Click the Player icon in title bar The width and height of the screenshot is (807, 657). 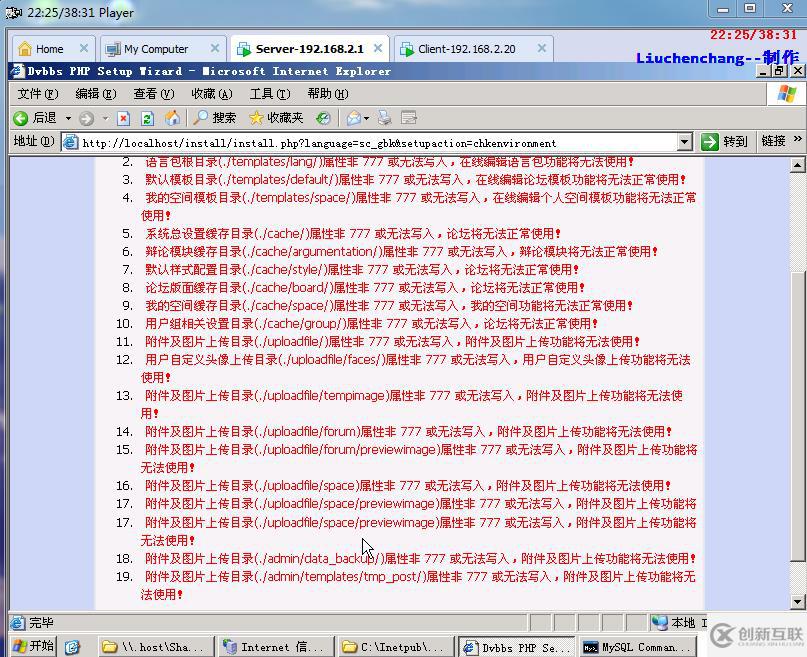pyautogui.click(x=13, y=12)
